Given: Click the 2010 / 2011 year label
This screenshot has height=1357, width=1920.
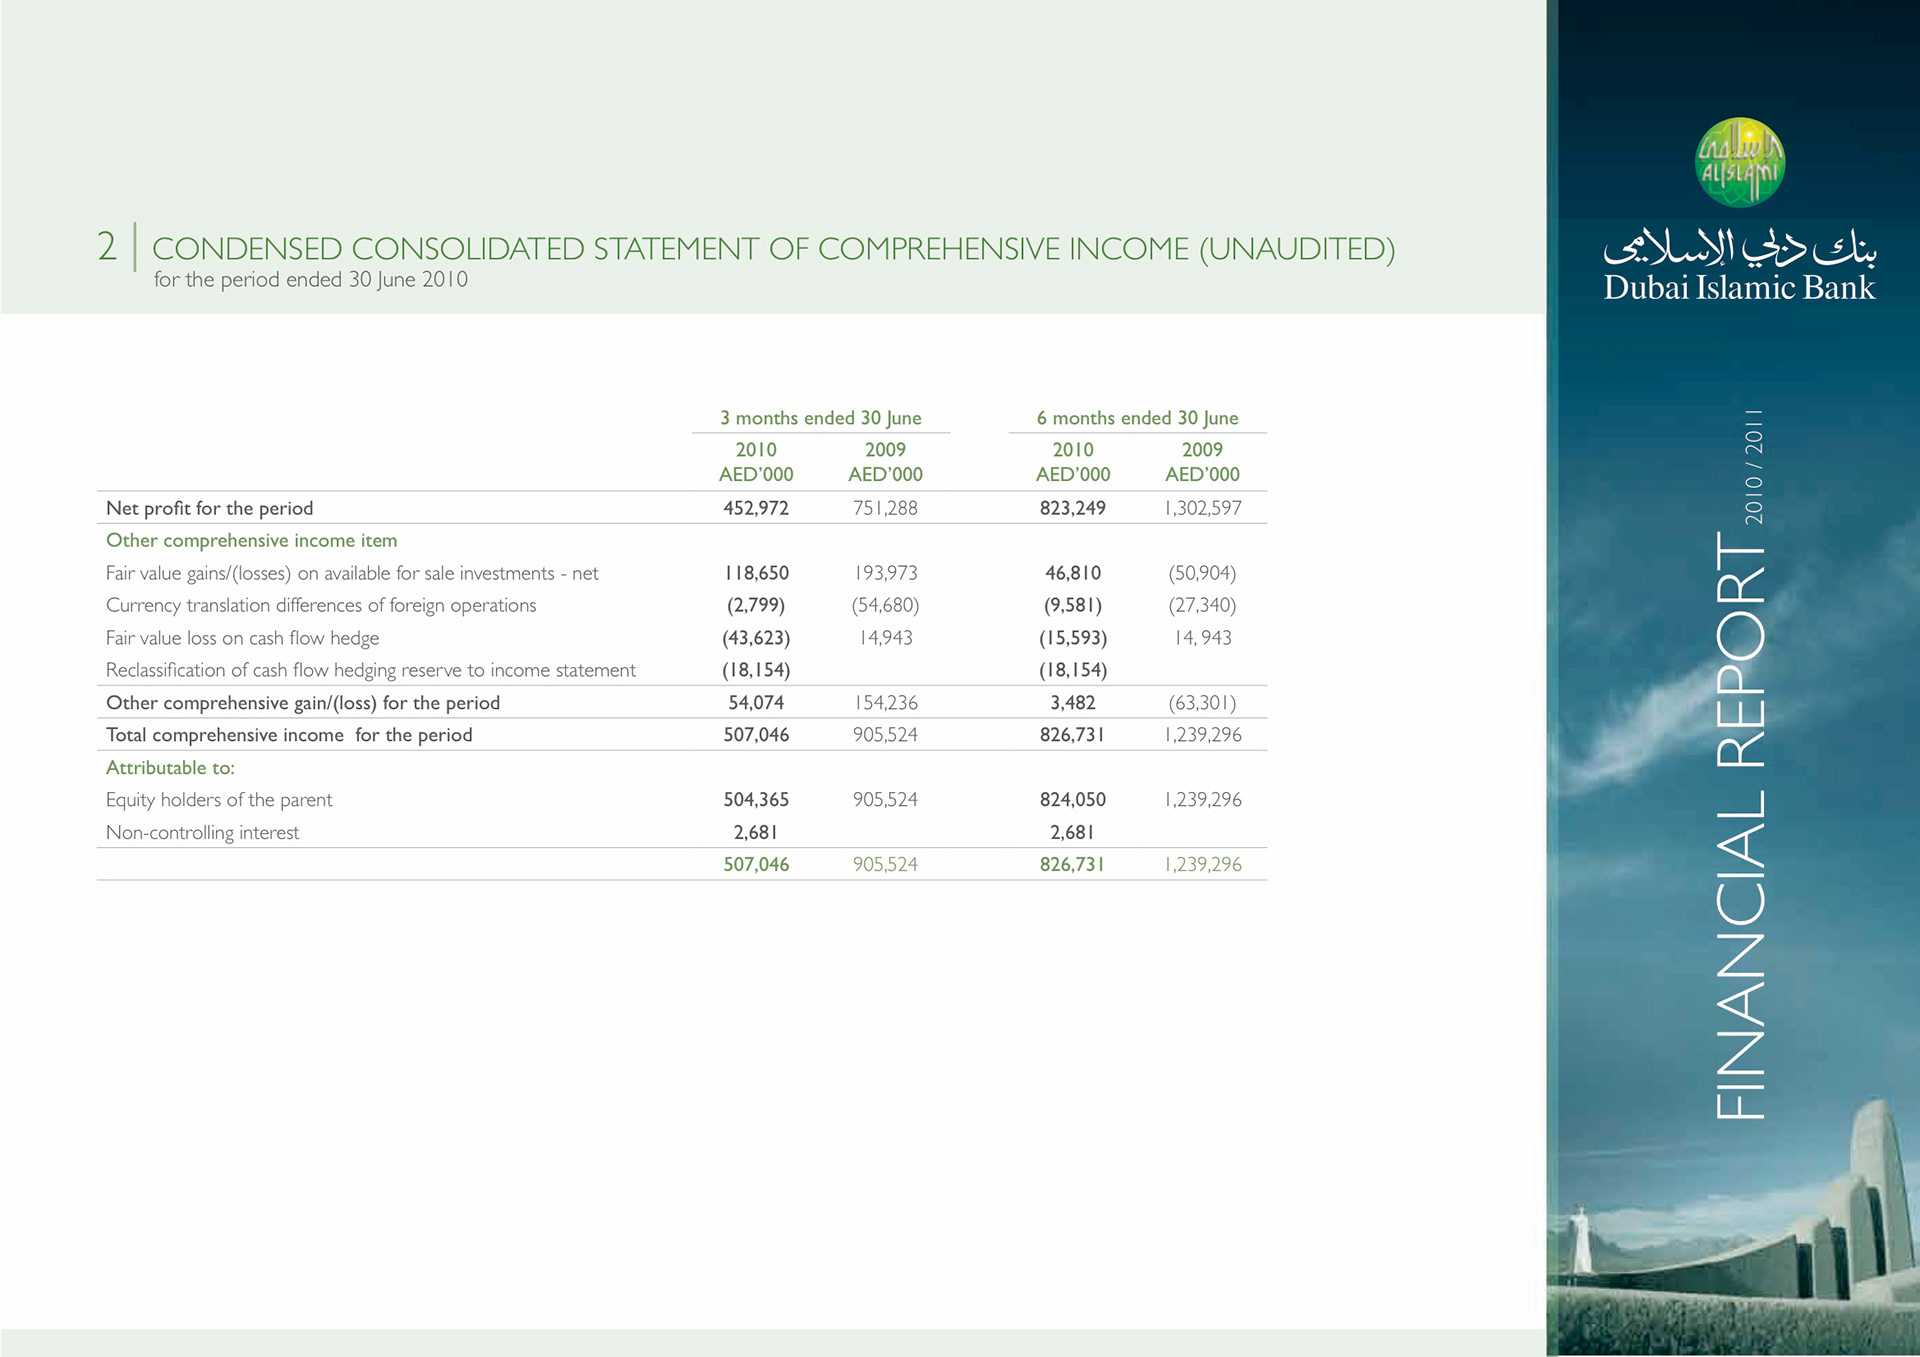Looking at the screenshot, I should [1754, 467].
